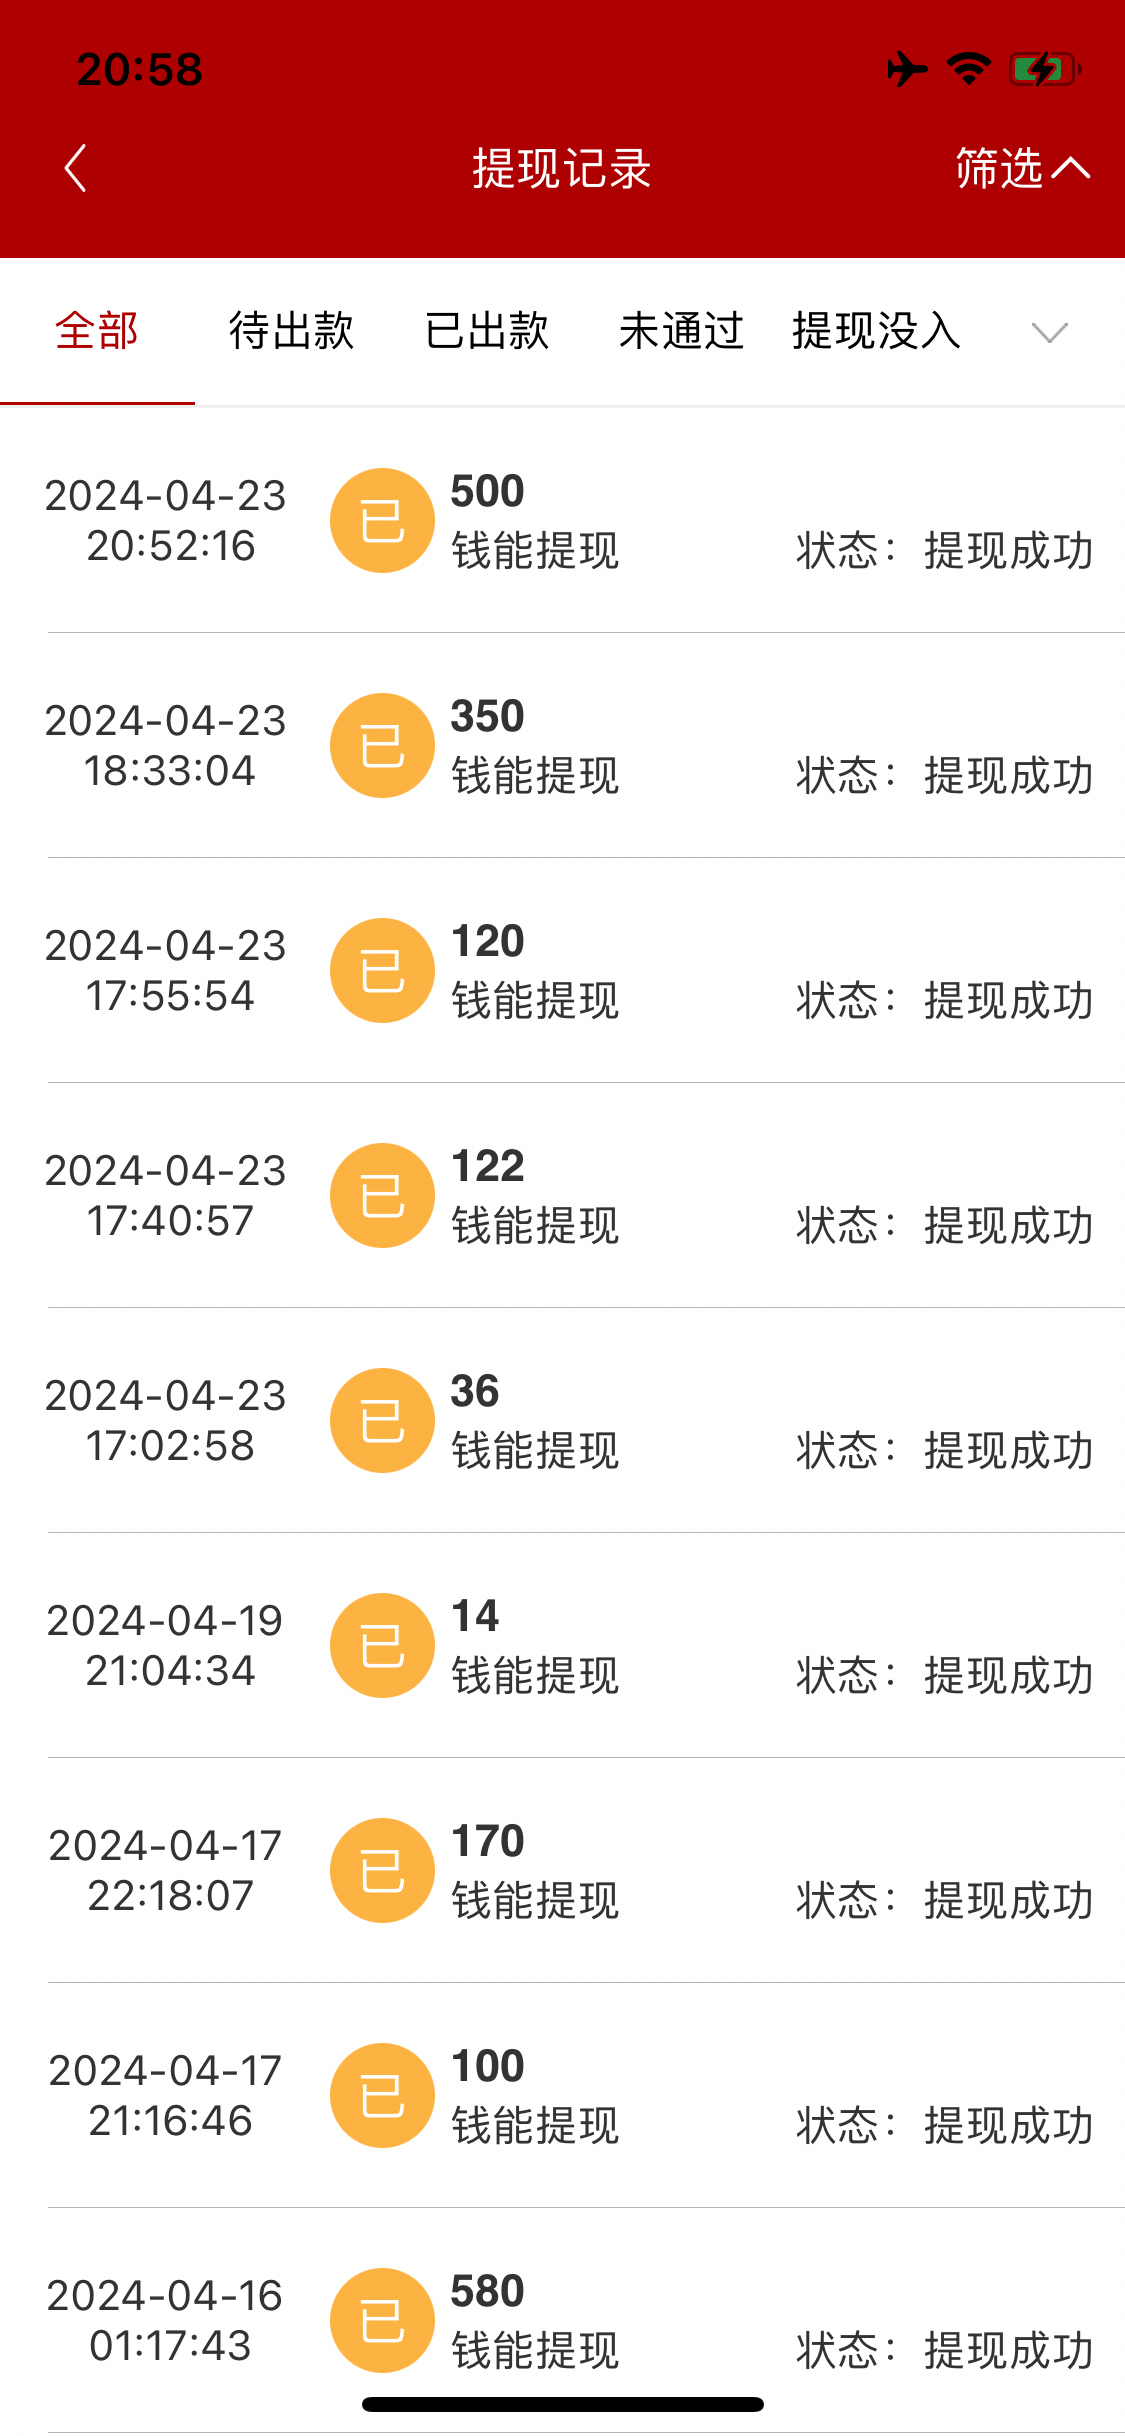
Task: Tap the orange 已 icon for 170 withdrawal
Action: click(x=382, y=1871)
